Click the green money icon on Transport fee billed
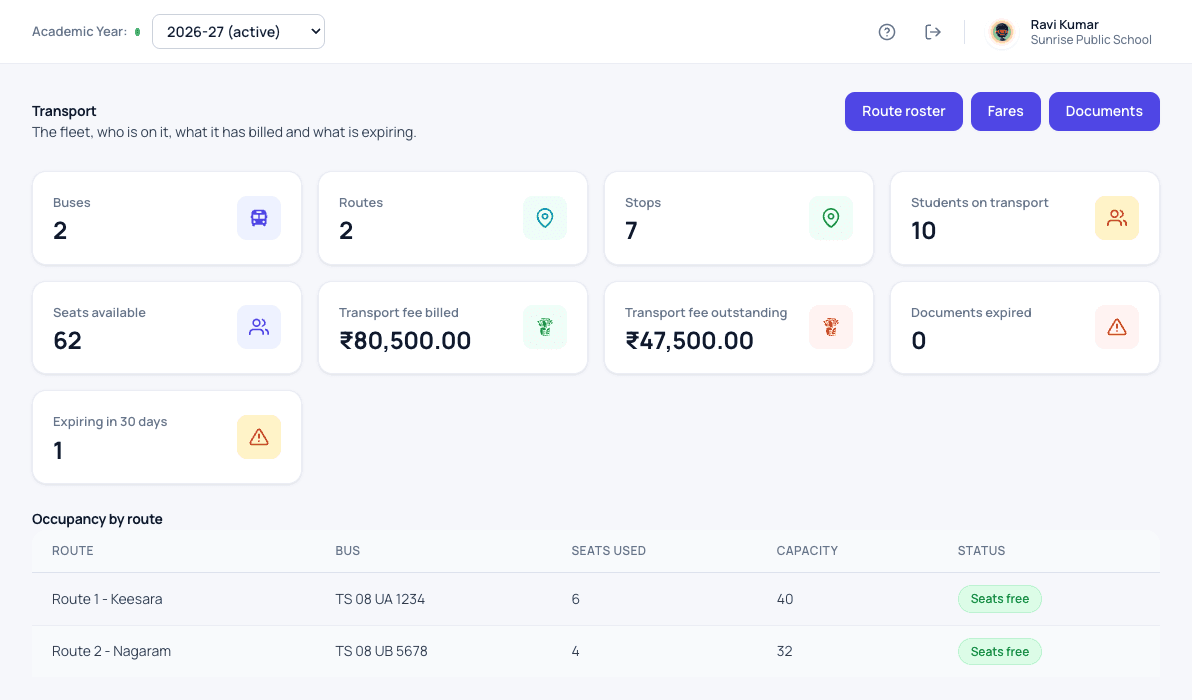 click(x=545, y=328)
